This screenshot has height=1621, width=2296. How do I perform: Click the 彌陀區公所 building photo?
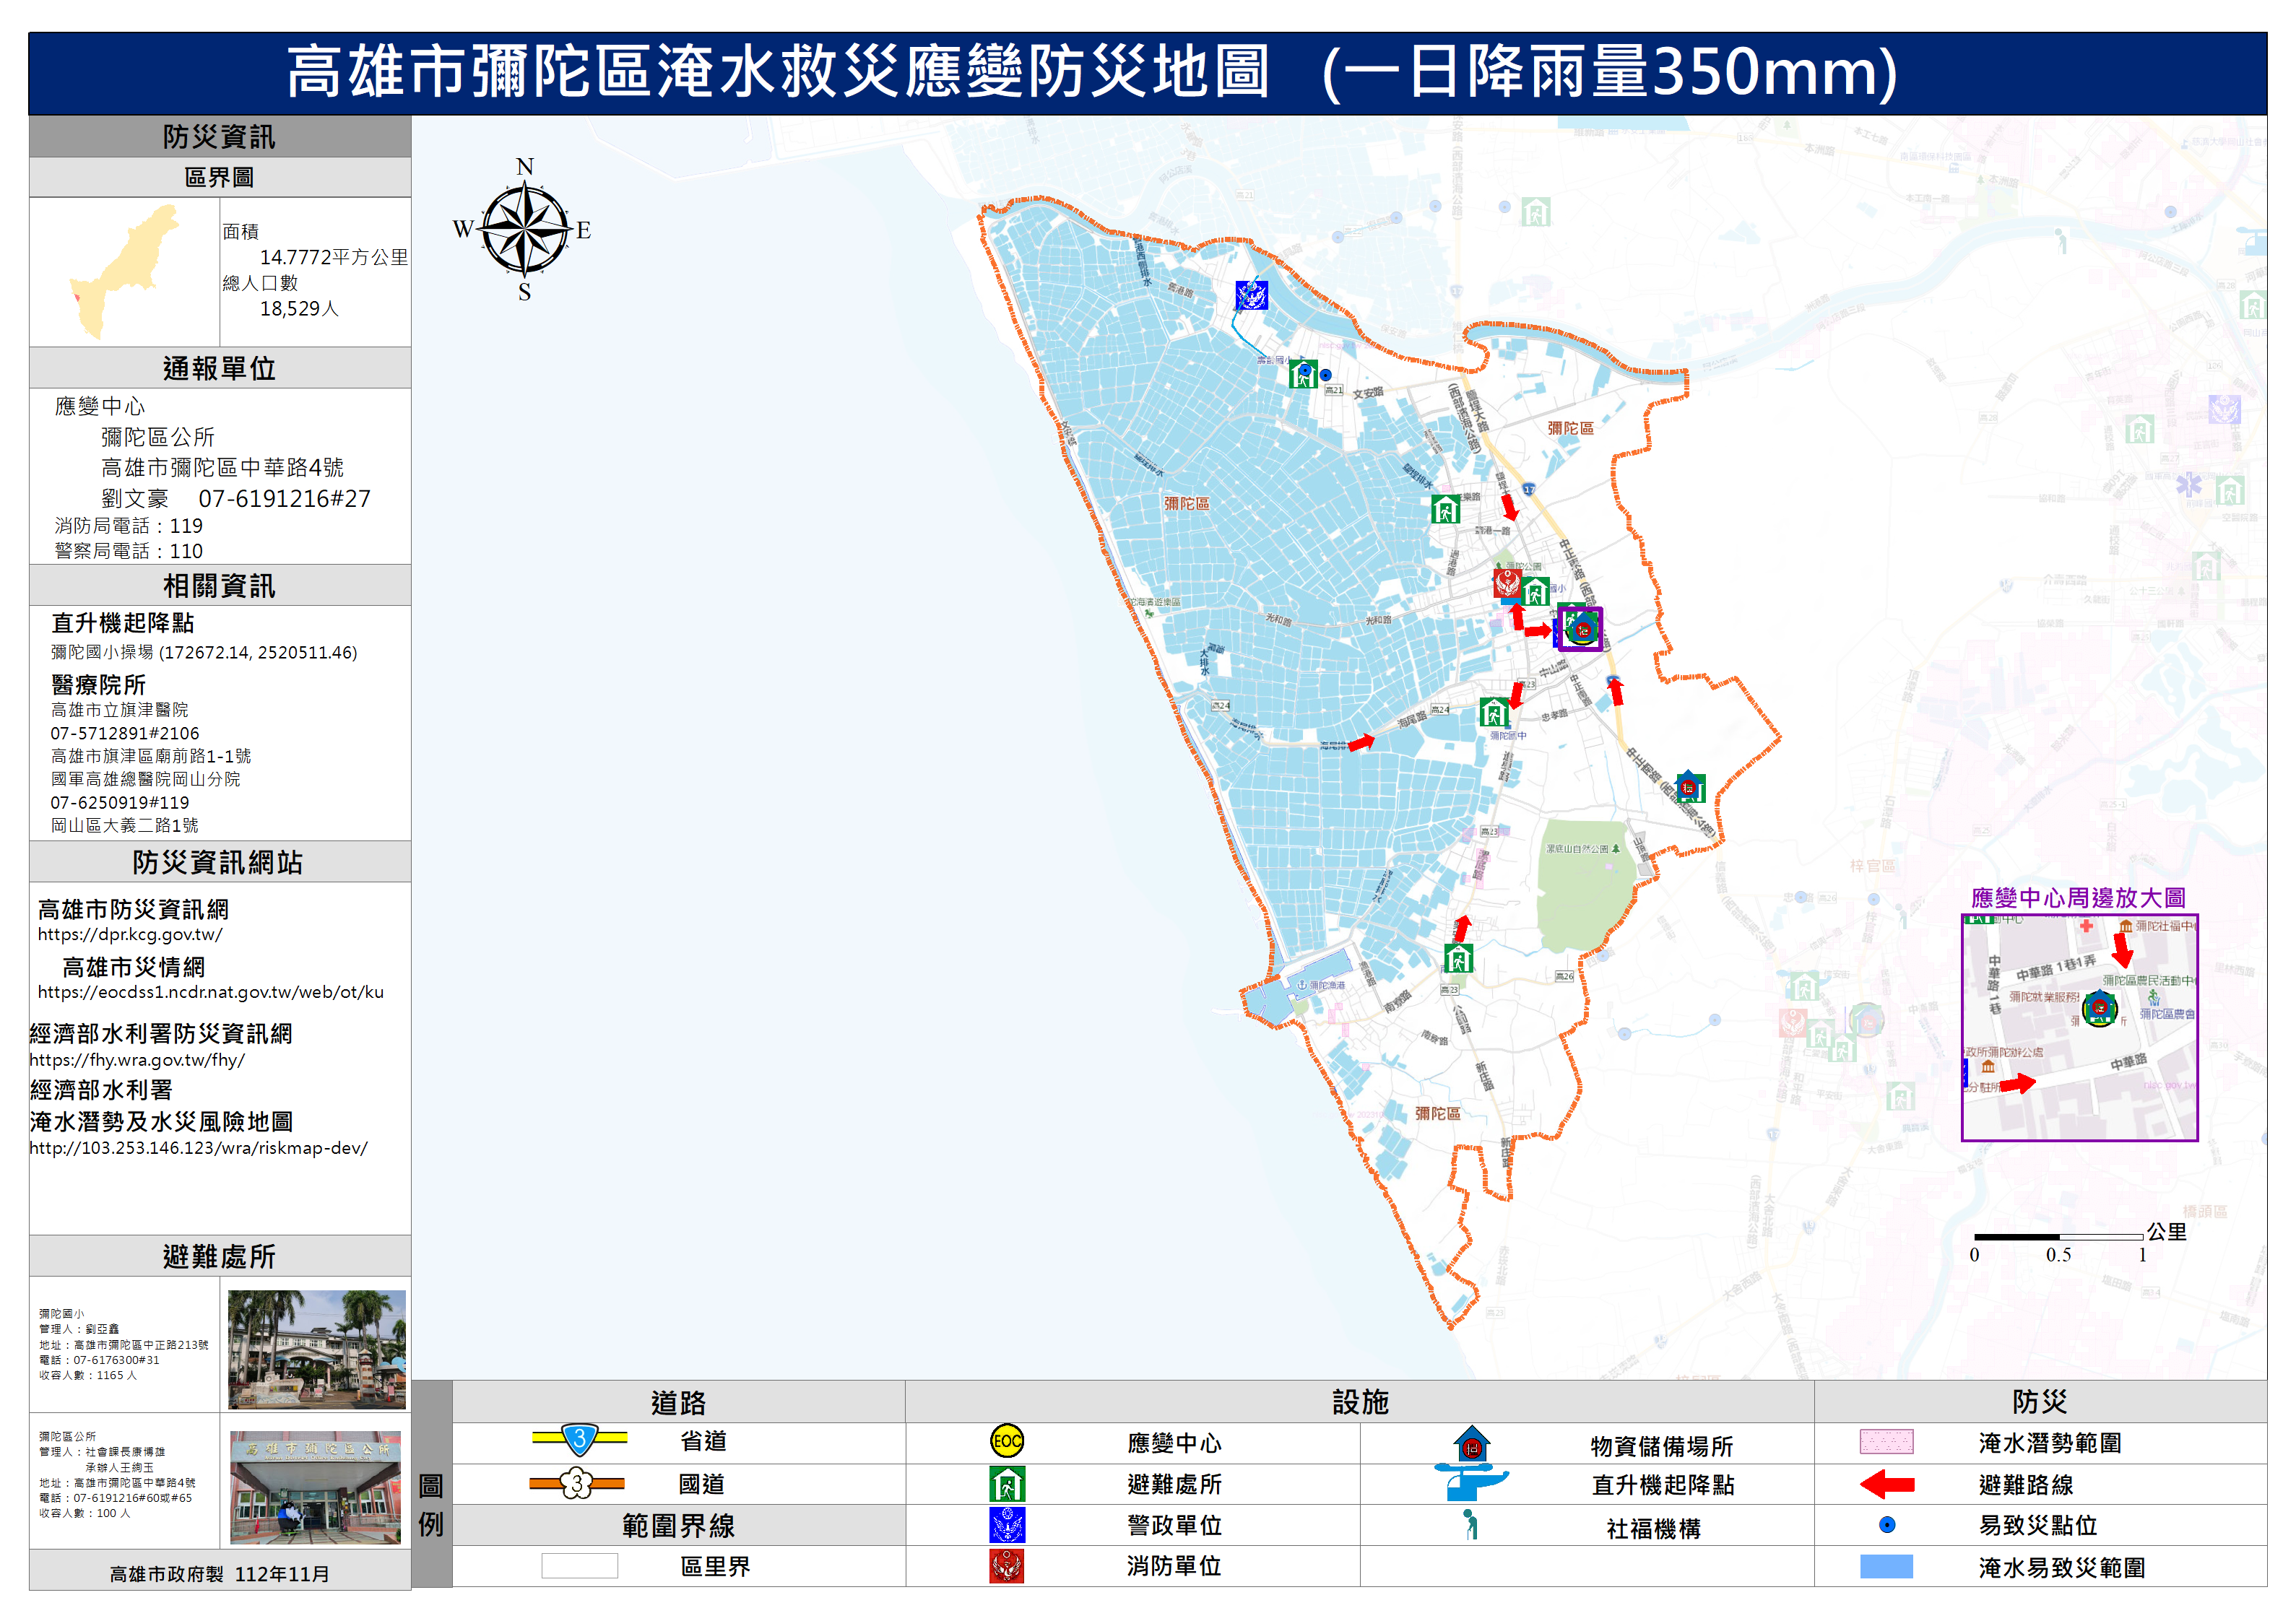point(317,1487)
